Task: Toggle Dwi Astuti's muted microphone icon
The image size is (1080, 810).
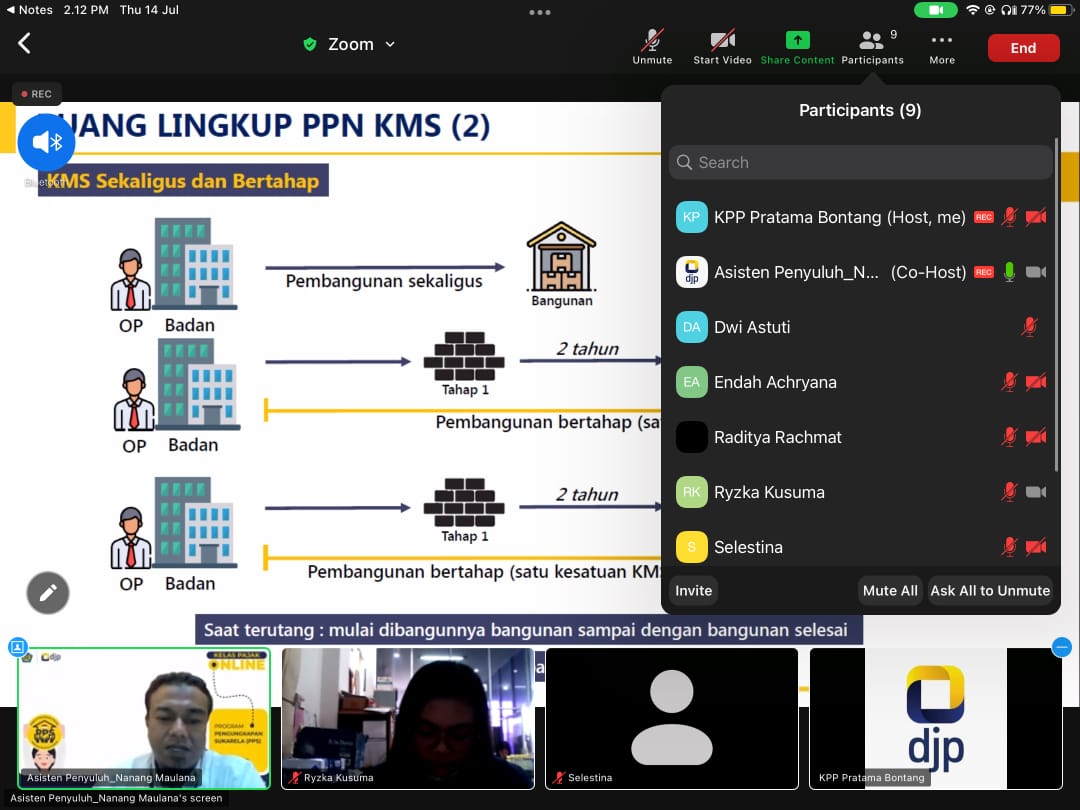Action: coord(1029,327)
